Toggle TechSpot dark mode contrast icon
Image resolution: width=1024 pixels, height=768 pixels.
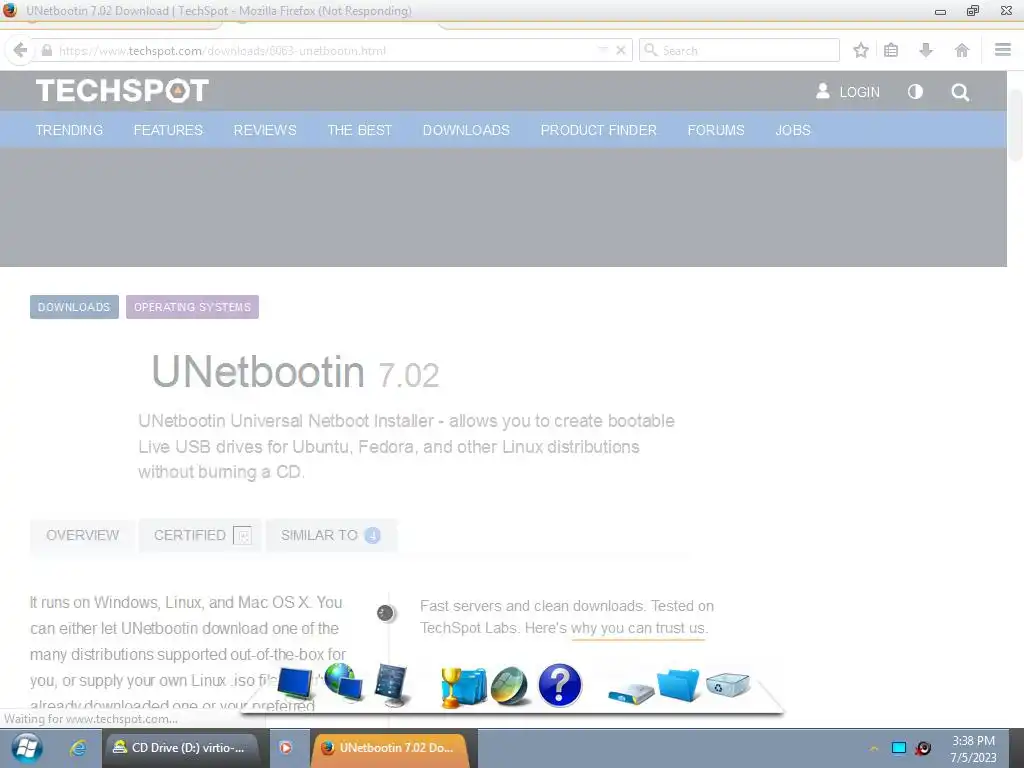pos(915,91)
